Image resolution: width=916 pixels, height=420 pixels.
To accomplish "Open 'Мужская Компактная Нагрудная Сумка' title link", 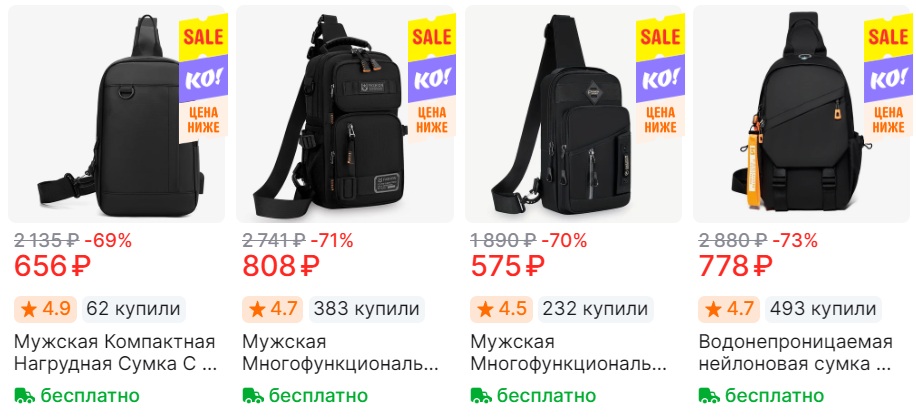I will click(x=115, y=353).
